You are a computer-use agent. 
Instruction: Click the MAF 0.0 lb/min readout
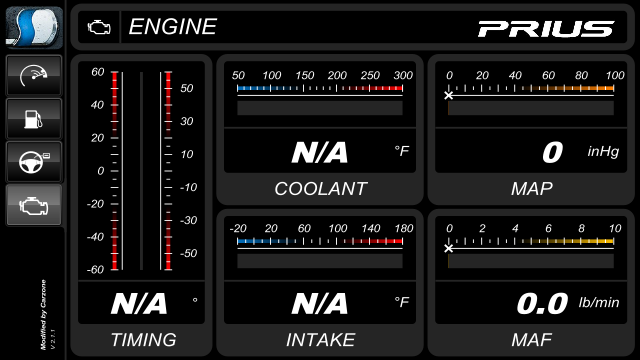[x=568, y=303]
